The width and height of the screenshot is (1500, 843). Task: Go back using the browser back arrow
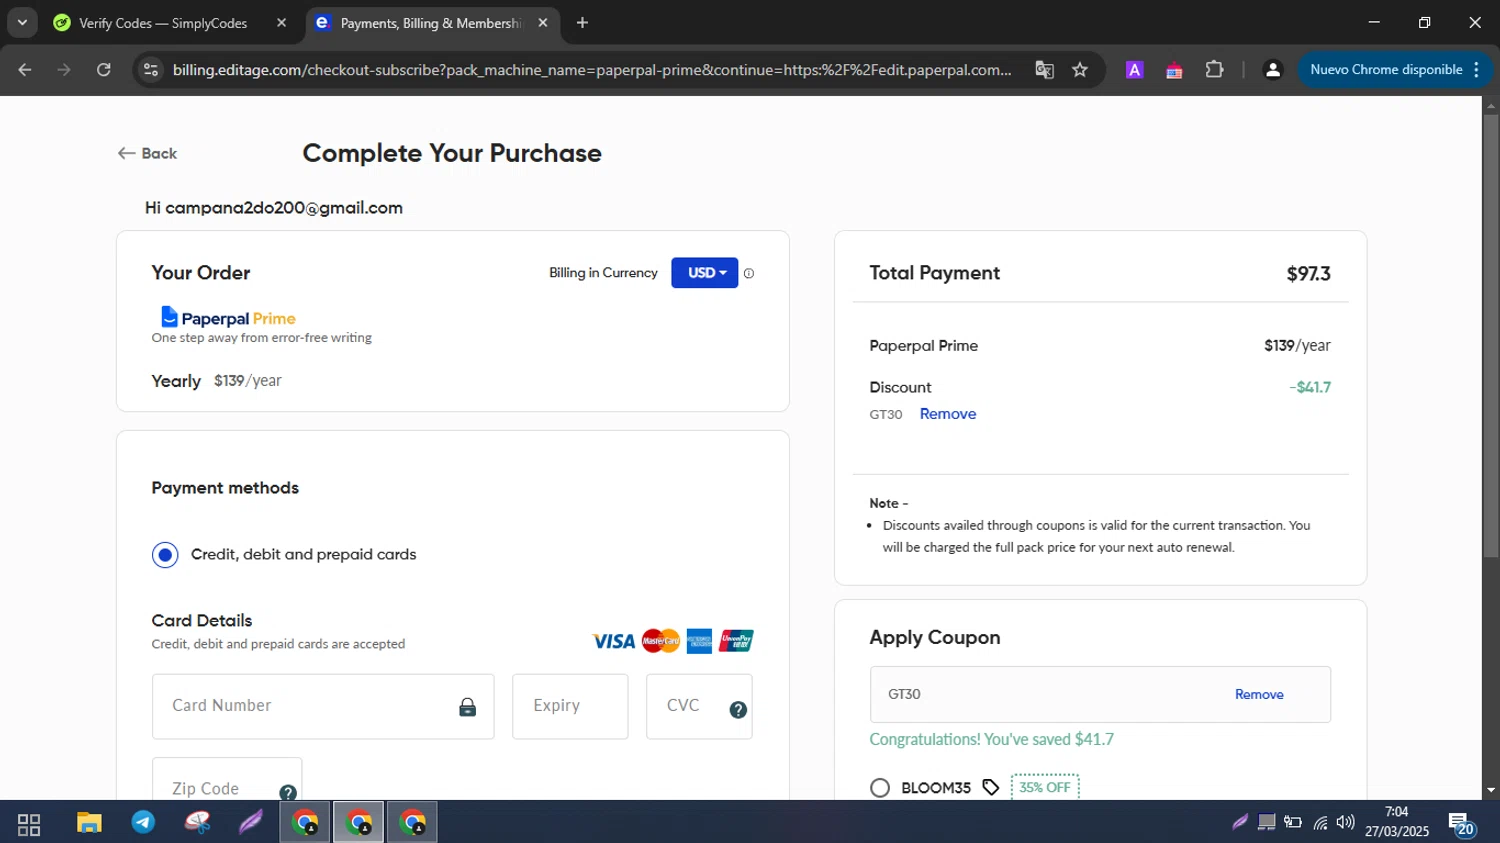[25, 70]
